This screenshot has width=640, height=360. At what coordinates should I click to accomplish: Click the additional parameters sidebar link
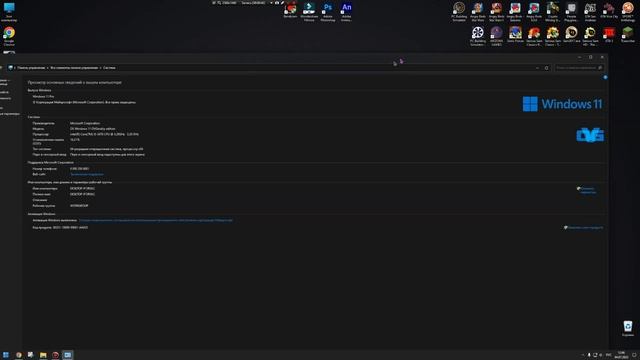[9, 114]
